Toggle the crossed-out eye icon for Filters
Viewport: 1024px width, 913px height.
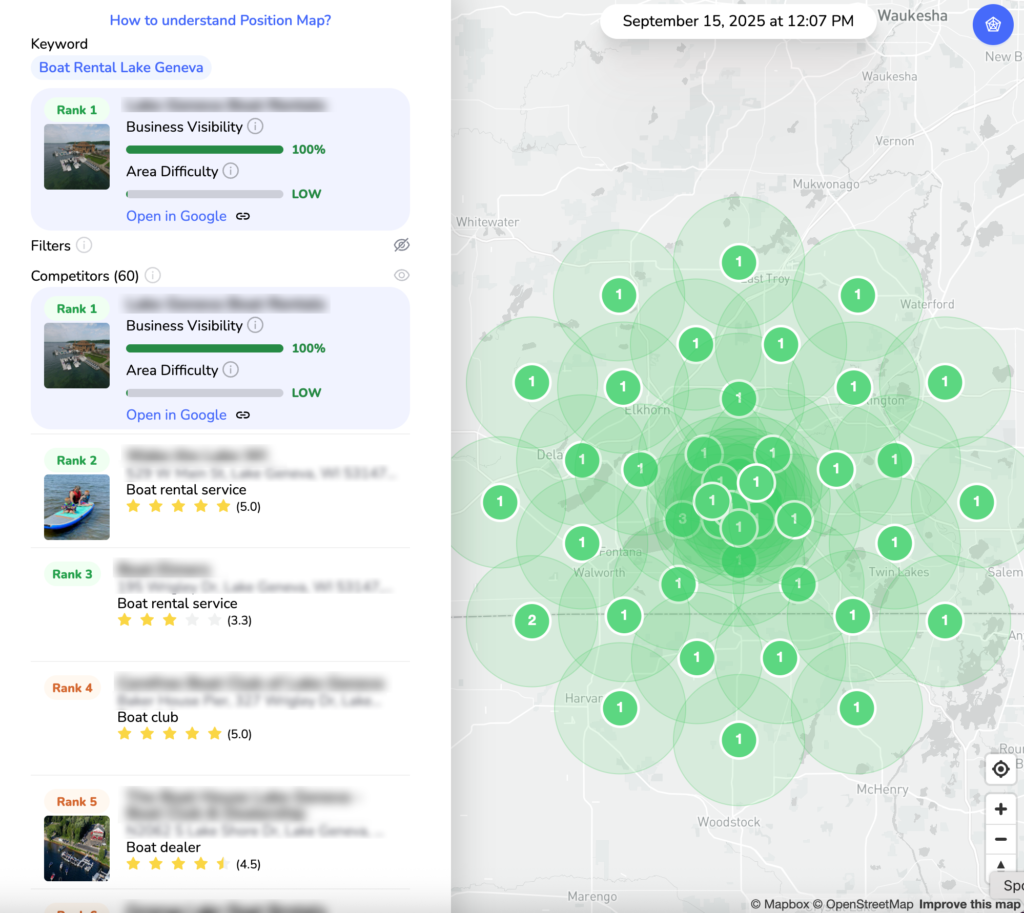[x=401, y=245]
